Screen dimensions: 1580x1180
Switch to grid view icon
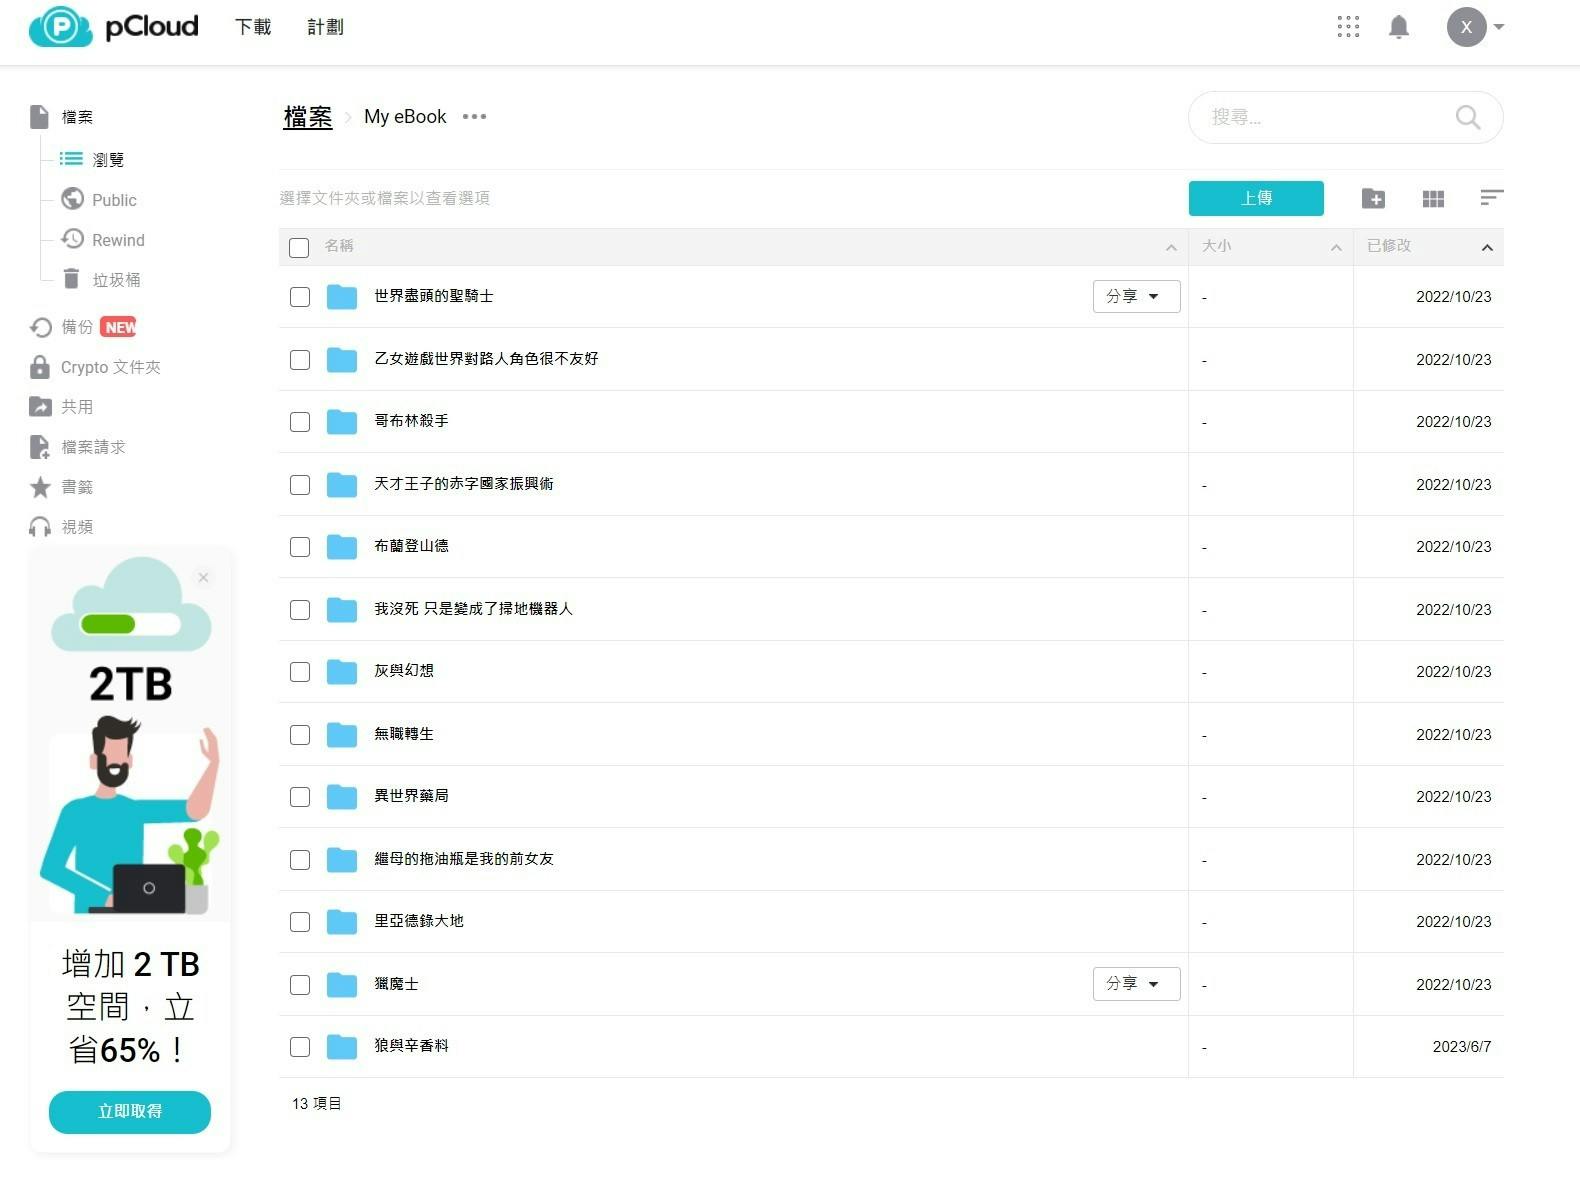[x=1432, y=199]
